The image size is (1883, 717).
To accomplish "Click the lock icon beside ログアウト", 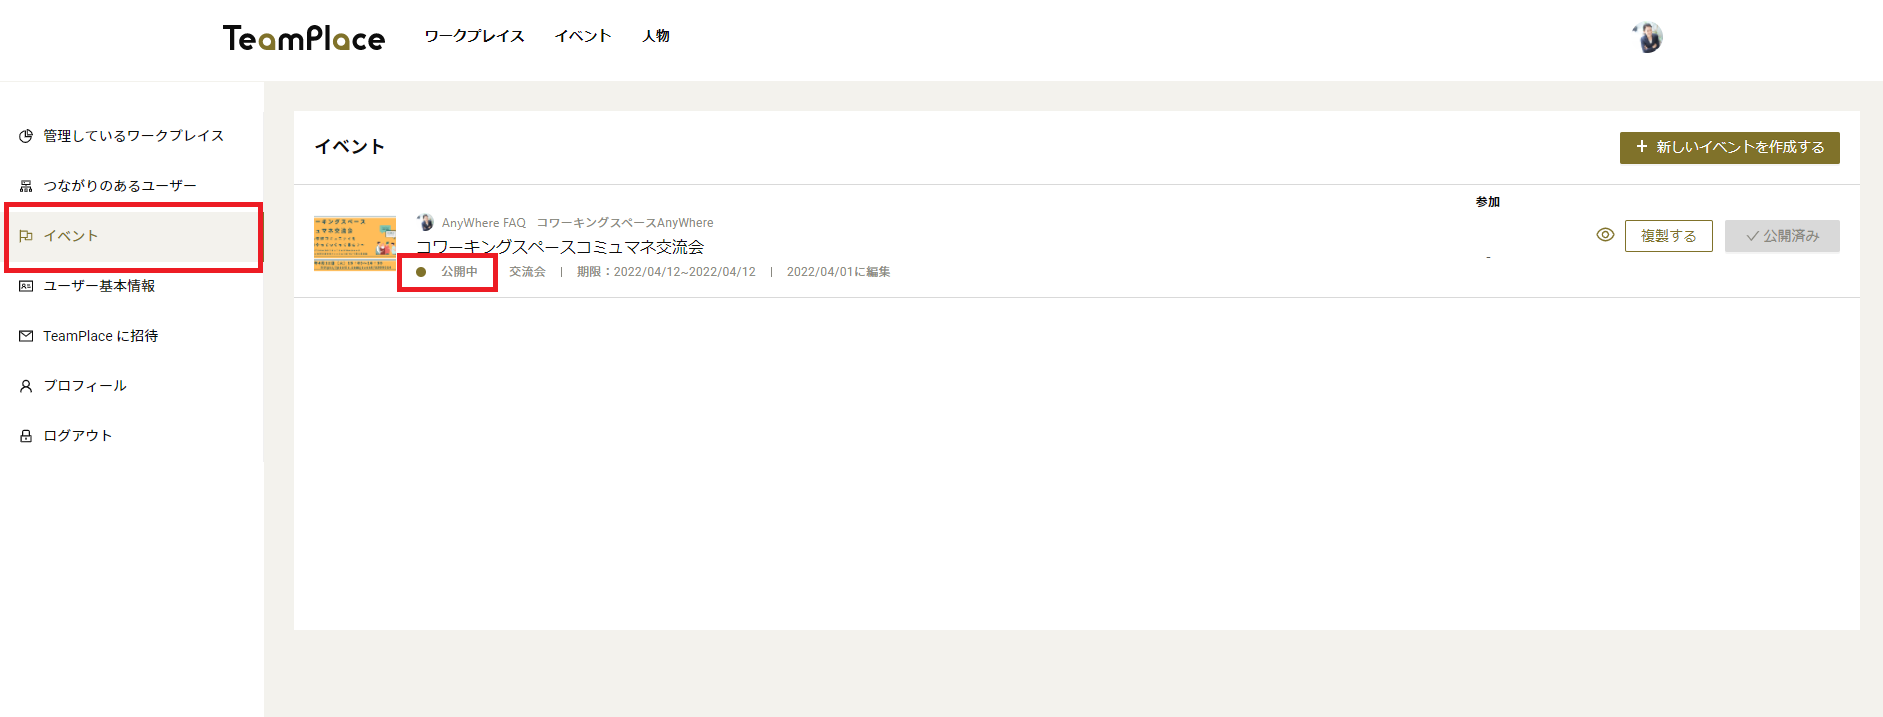I will point(26,436).
